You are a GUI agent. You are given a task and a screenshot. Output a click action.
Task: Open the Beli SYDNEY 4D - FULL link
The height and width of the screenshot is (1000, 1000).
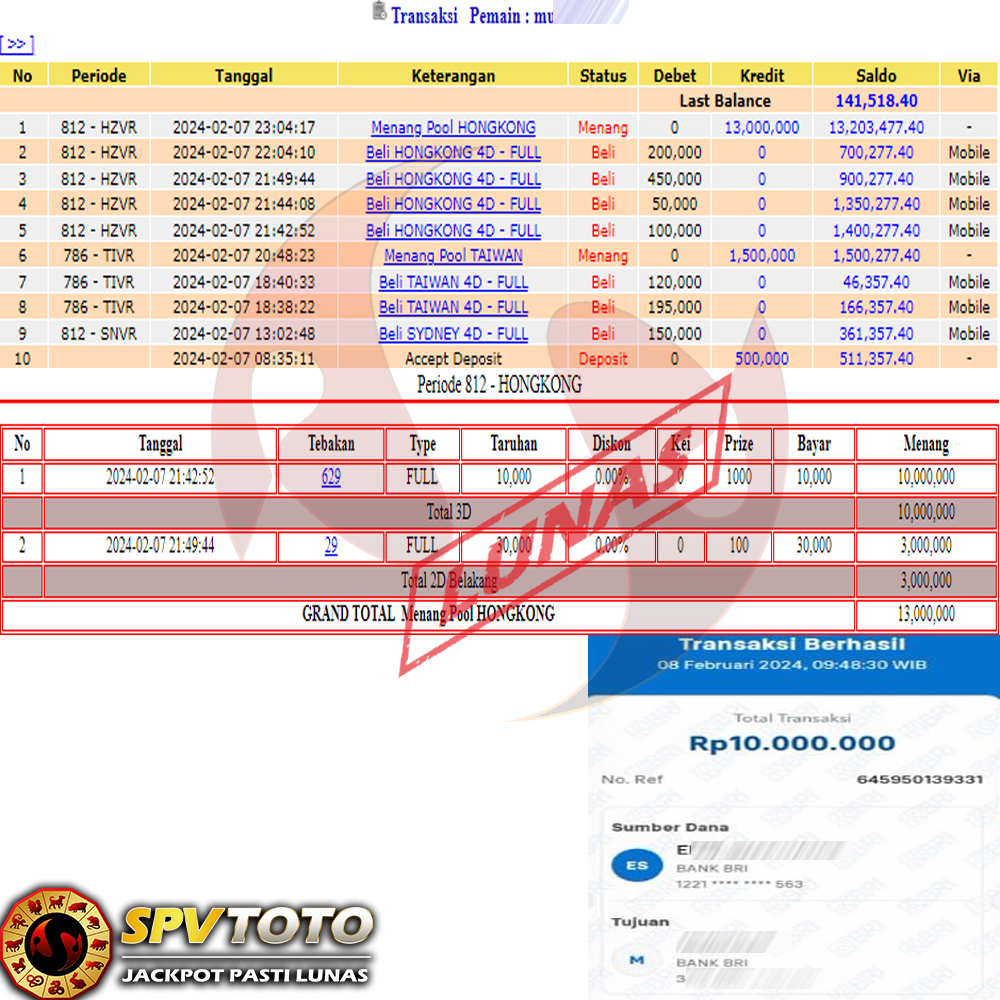click(x=453, y=334)
